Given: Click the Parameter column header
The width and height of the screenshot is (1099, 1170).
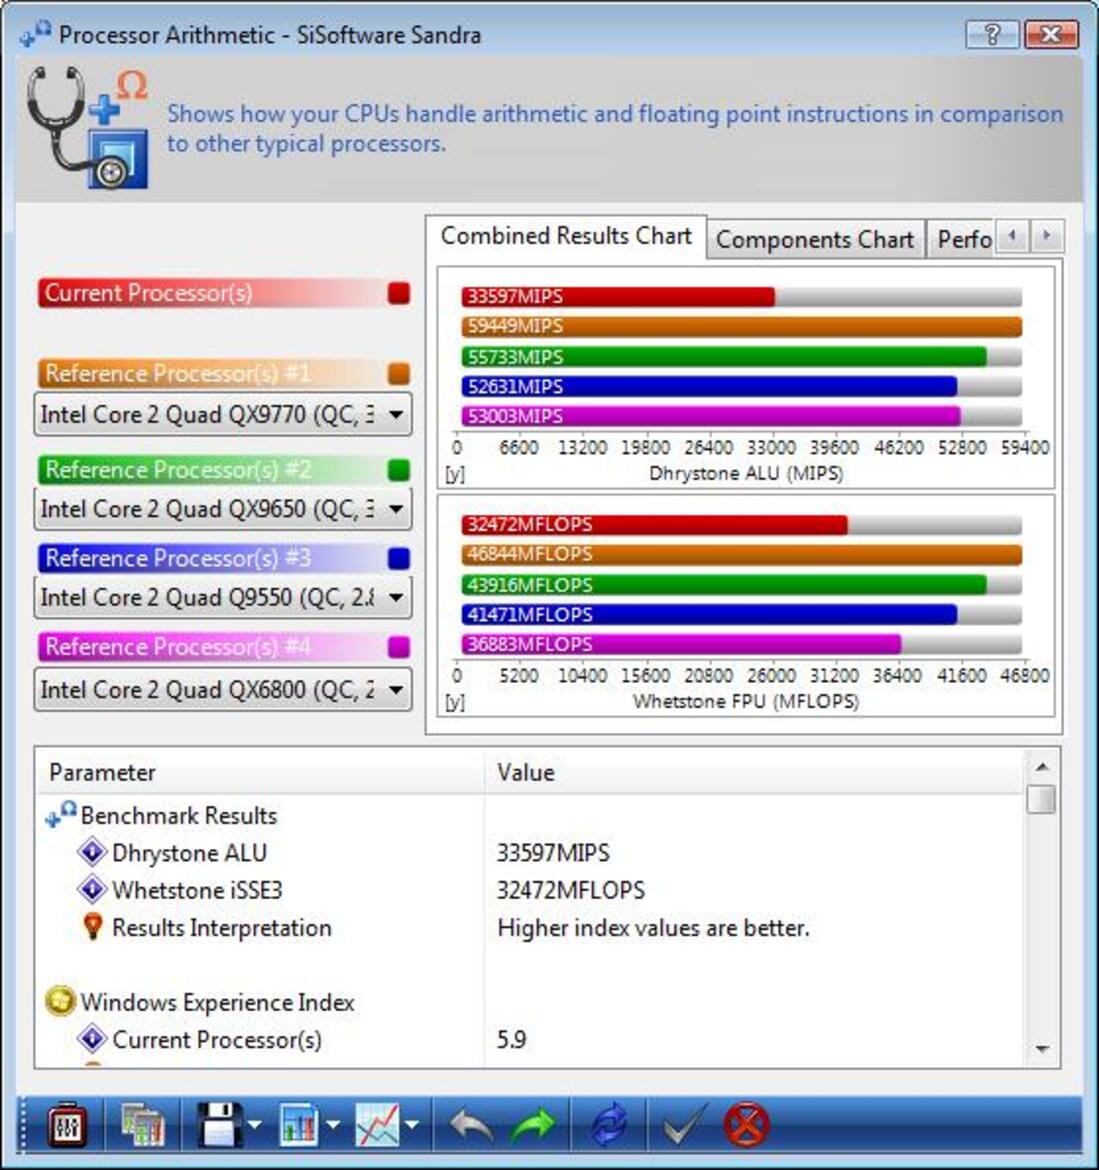Looking at the screenshot, I should 260,772.
